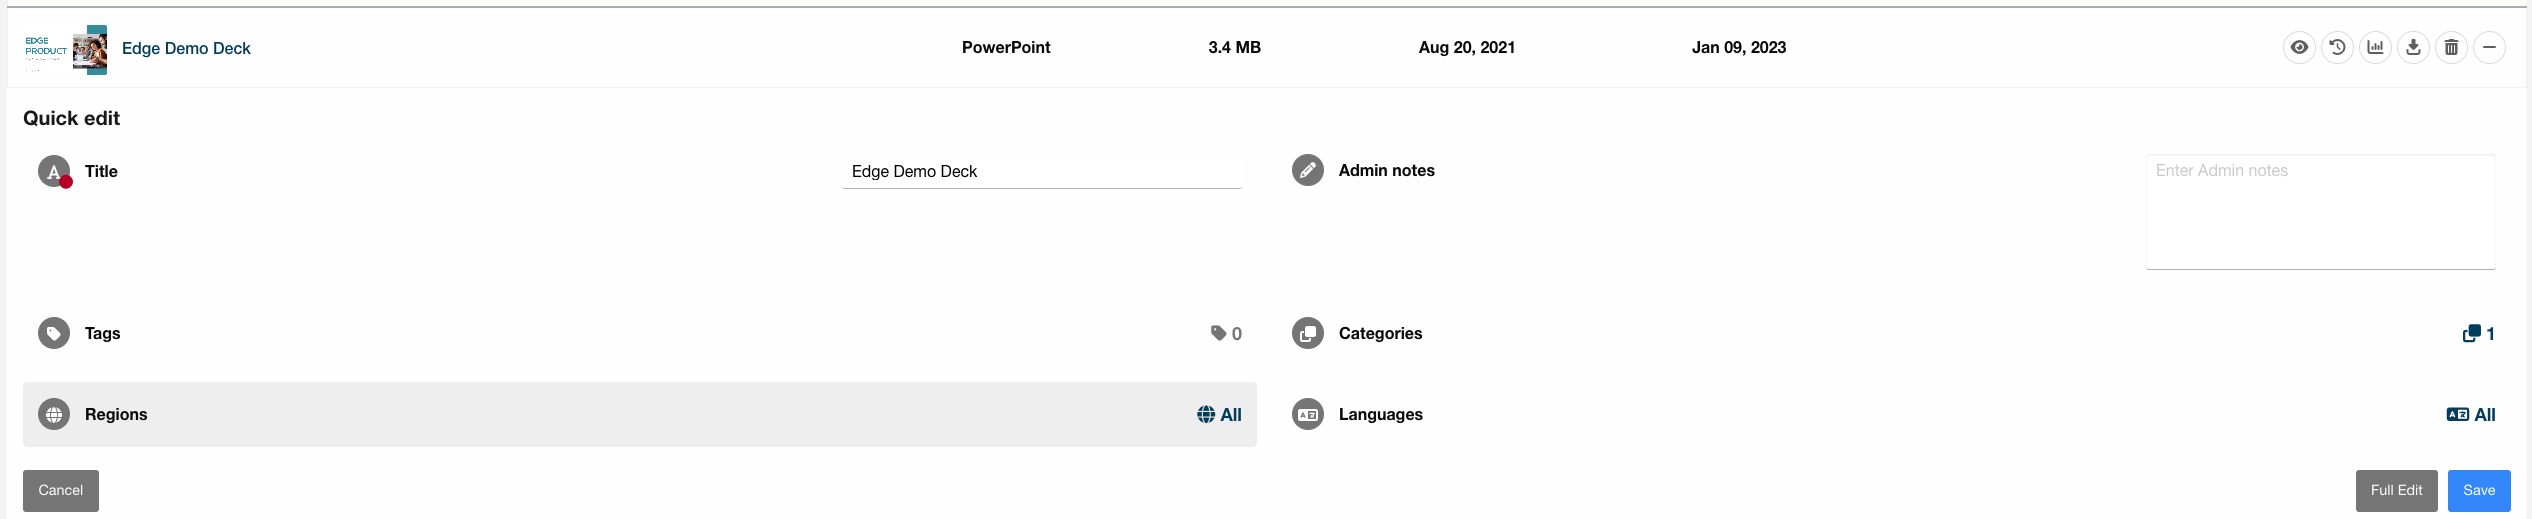The width and height of the screenshot is (2532, 519).
Task: Collapse quick edit with minus icon
Action: (2489, 47)
